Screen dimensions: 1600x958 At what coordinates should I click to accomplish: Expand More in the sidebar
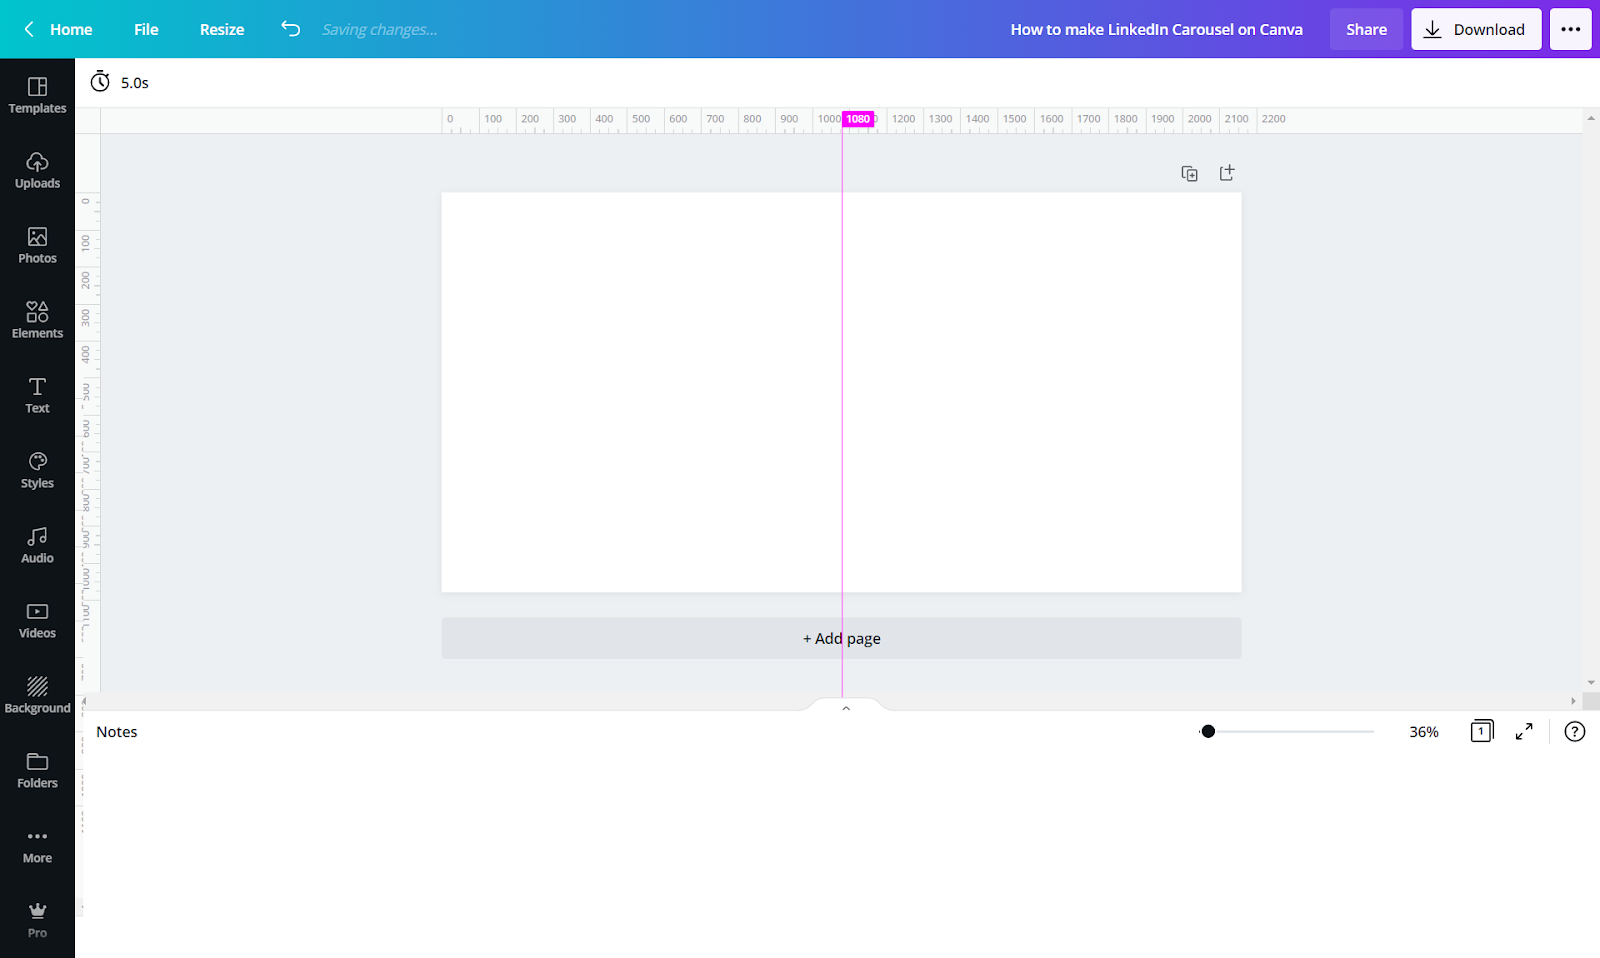tap(37, 845)
